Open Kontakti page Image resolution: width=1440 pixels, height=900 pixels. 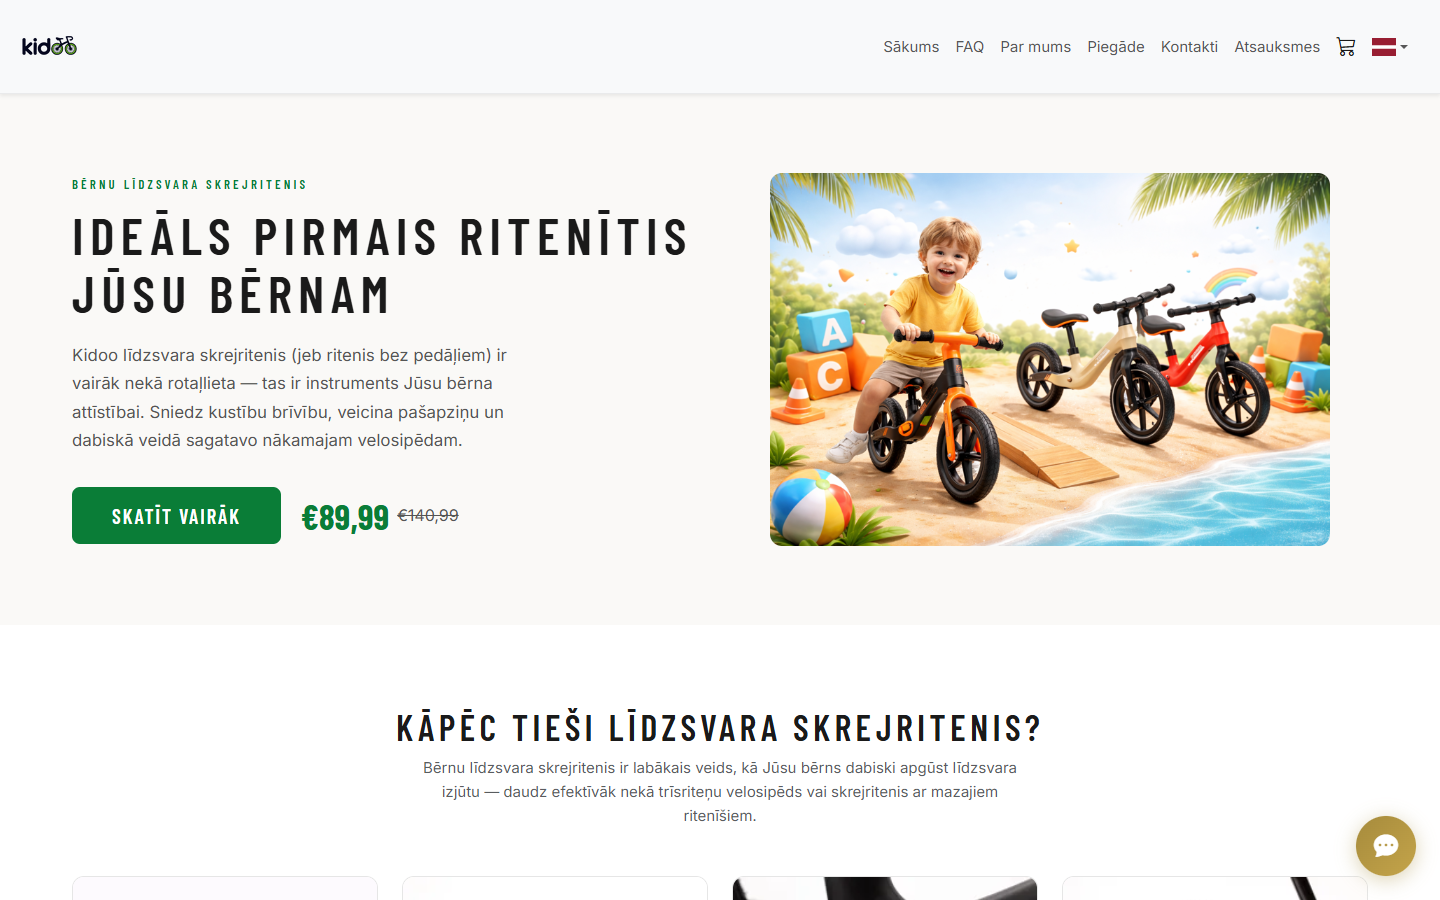[x=1189, y=47]
